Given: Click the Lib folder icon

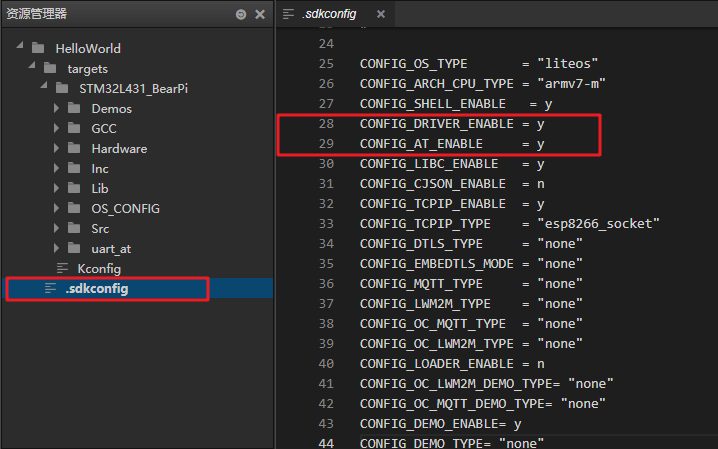Looking at the screenshot, I should pos(74,188).
